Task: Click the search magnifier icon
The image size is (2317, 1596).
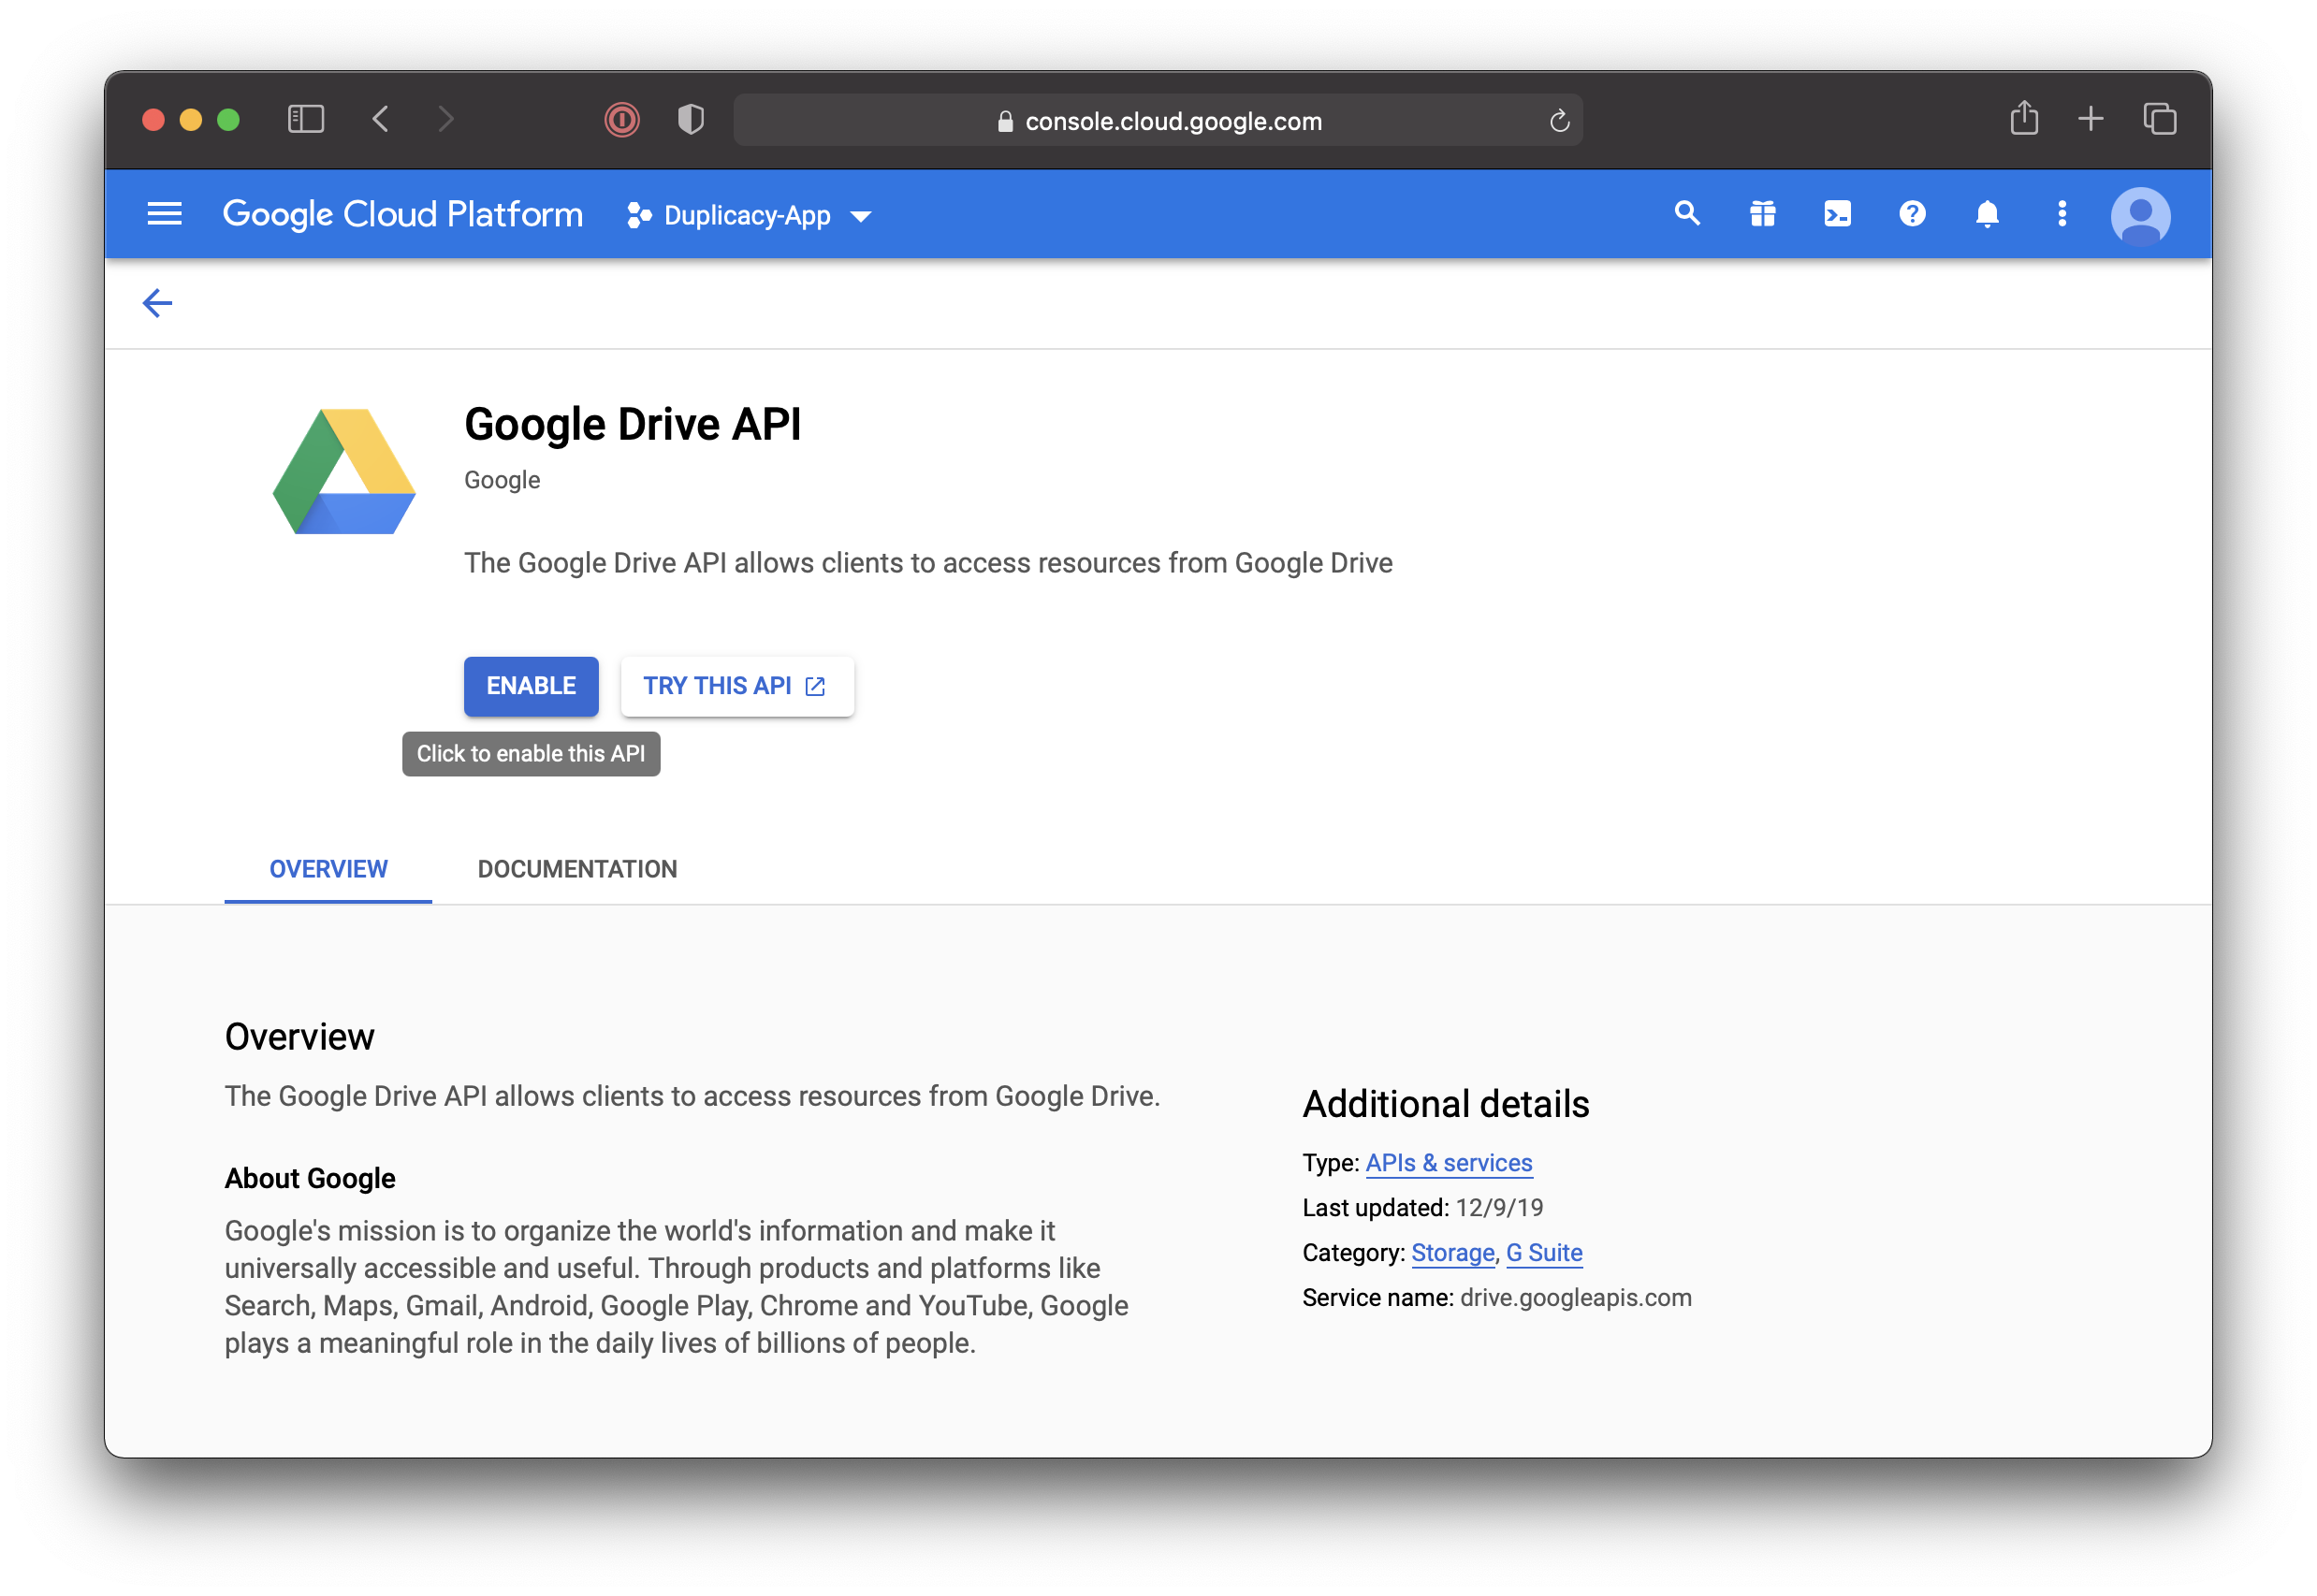Action: coord(1687,214)
